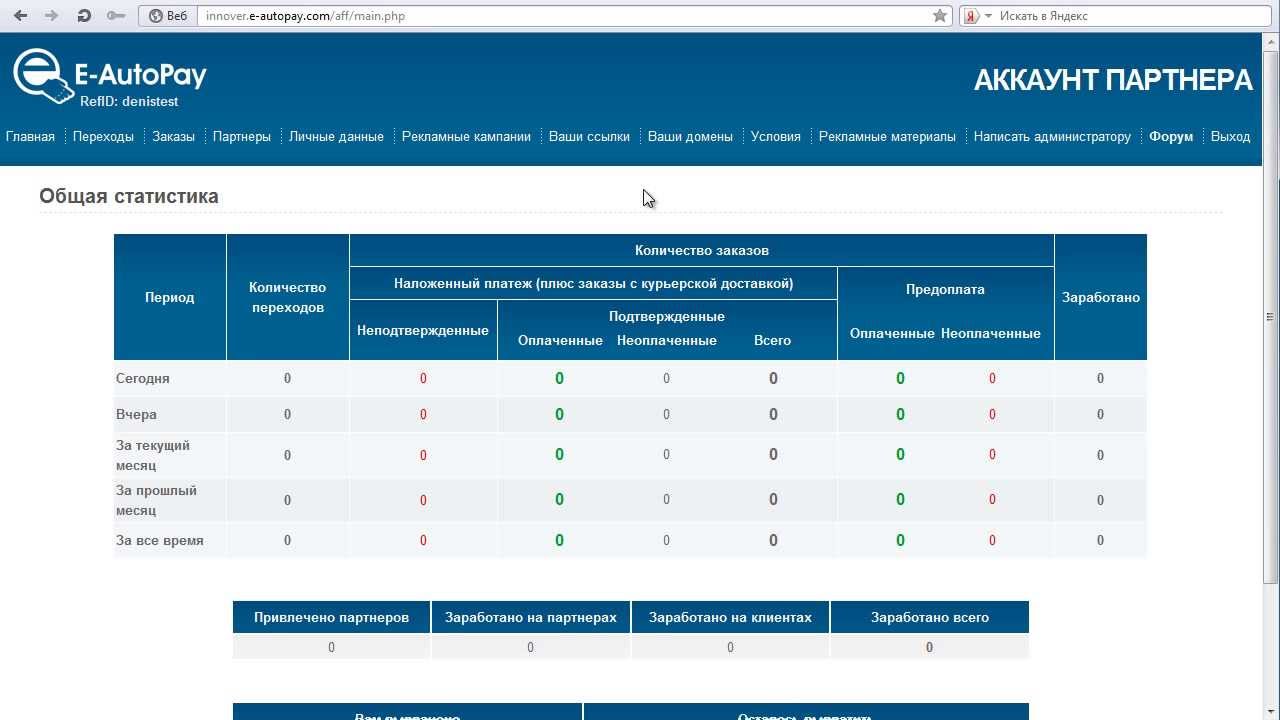Click the E-AutoPay logo
The height and width of the screenshot is (720, 1280).
[109, 76]
